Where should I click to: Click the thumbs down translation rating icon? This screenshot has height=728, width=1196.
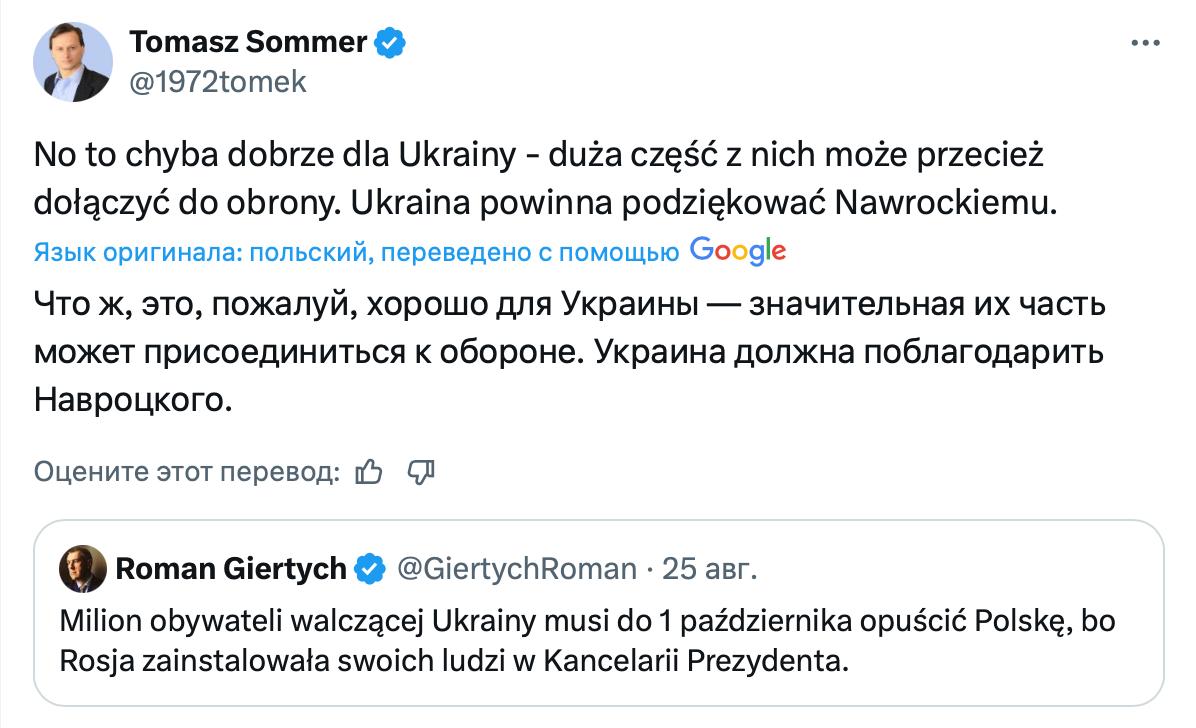tap(420, 472)
